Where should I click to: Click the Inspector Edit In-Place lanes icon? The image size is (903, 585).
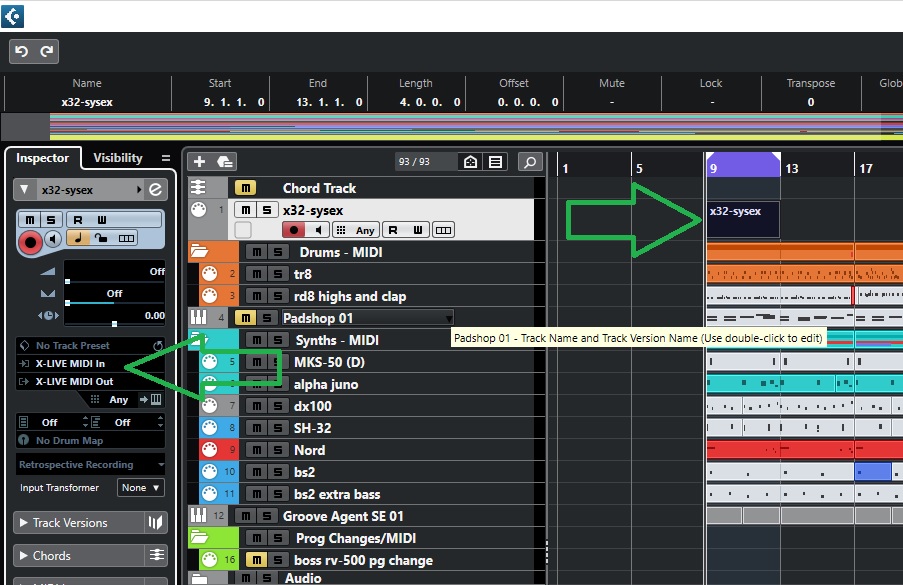tap(126, 238)
